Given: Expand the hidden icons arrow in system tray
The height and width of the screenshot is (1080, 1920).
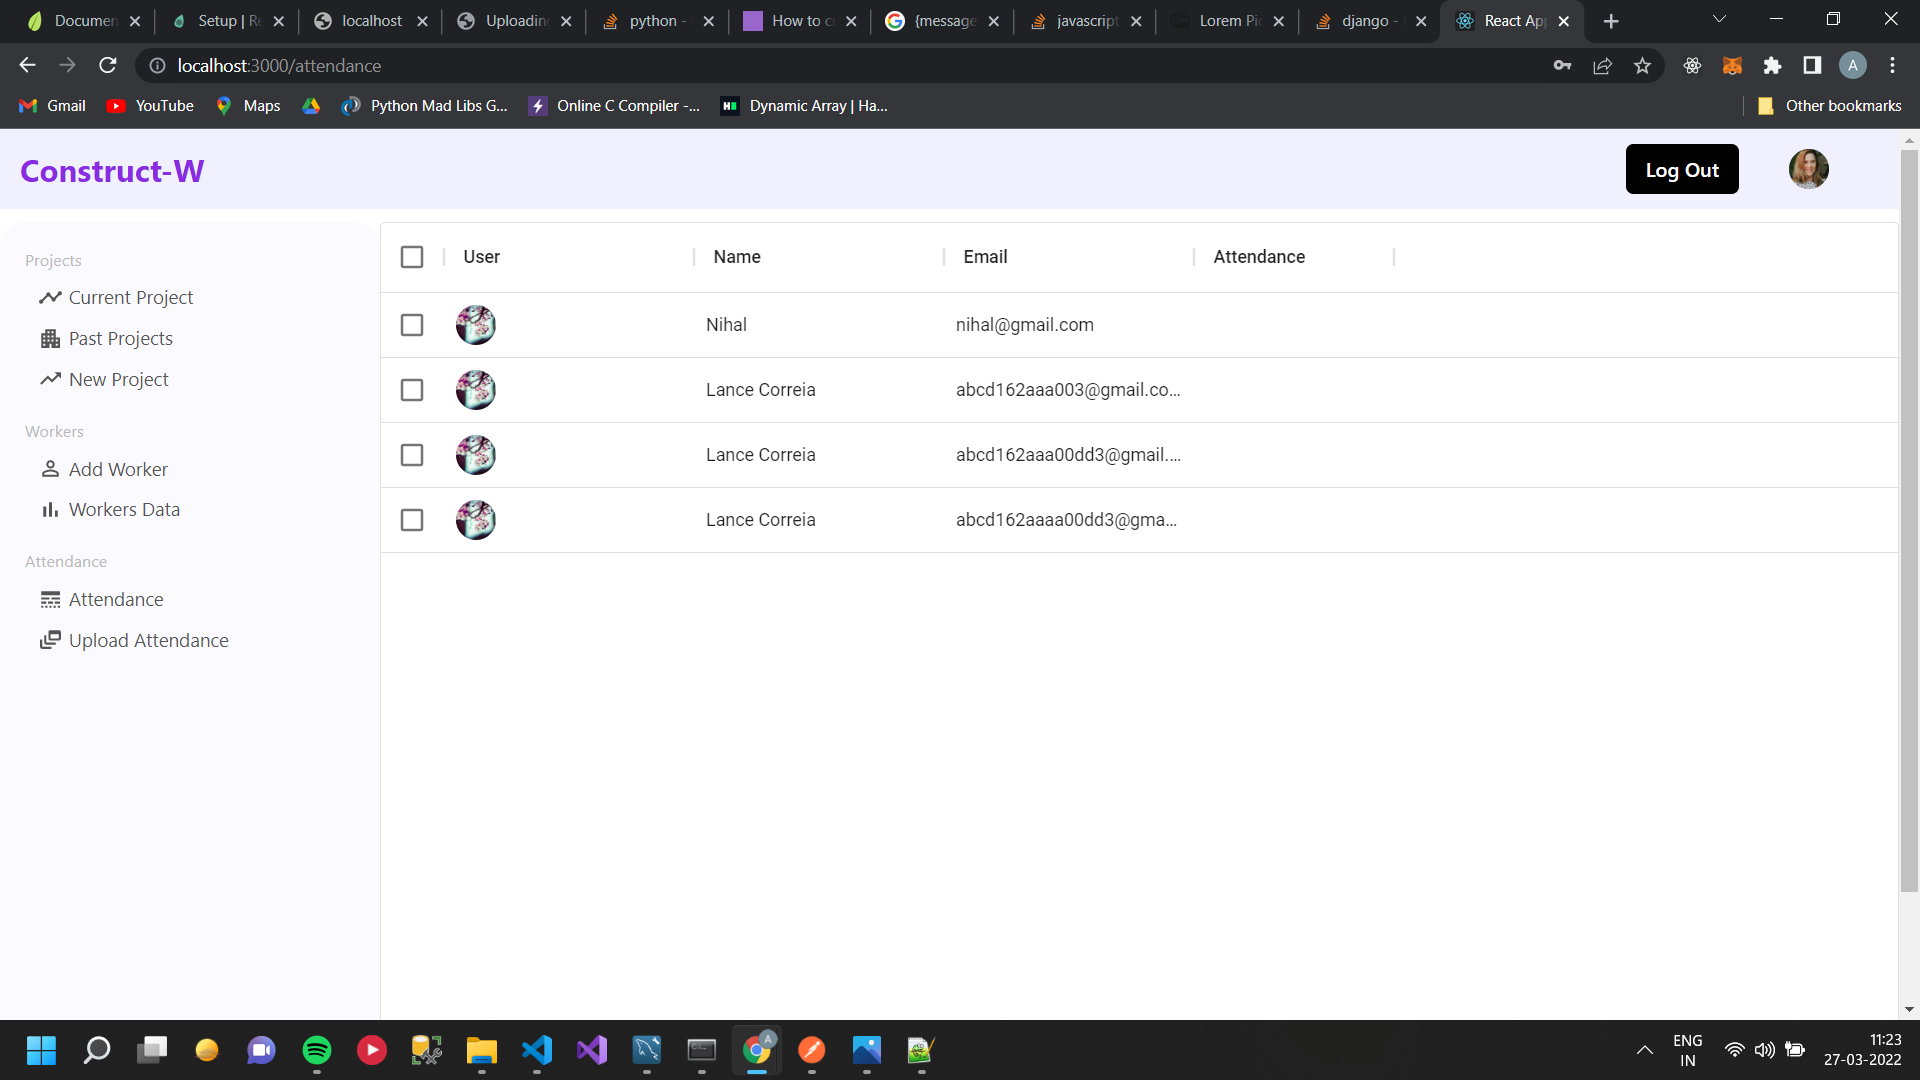Looking at the screenshot, I should click(x=1644, y=1050).
